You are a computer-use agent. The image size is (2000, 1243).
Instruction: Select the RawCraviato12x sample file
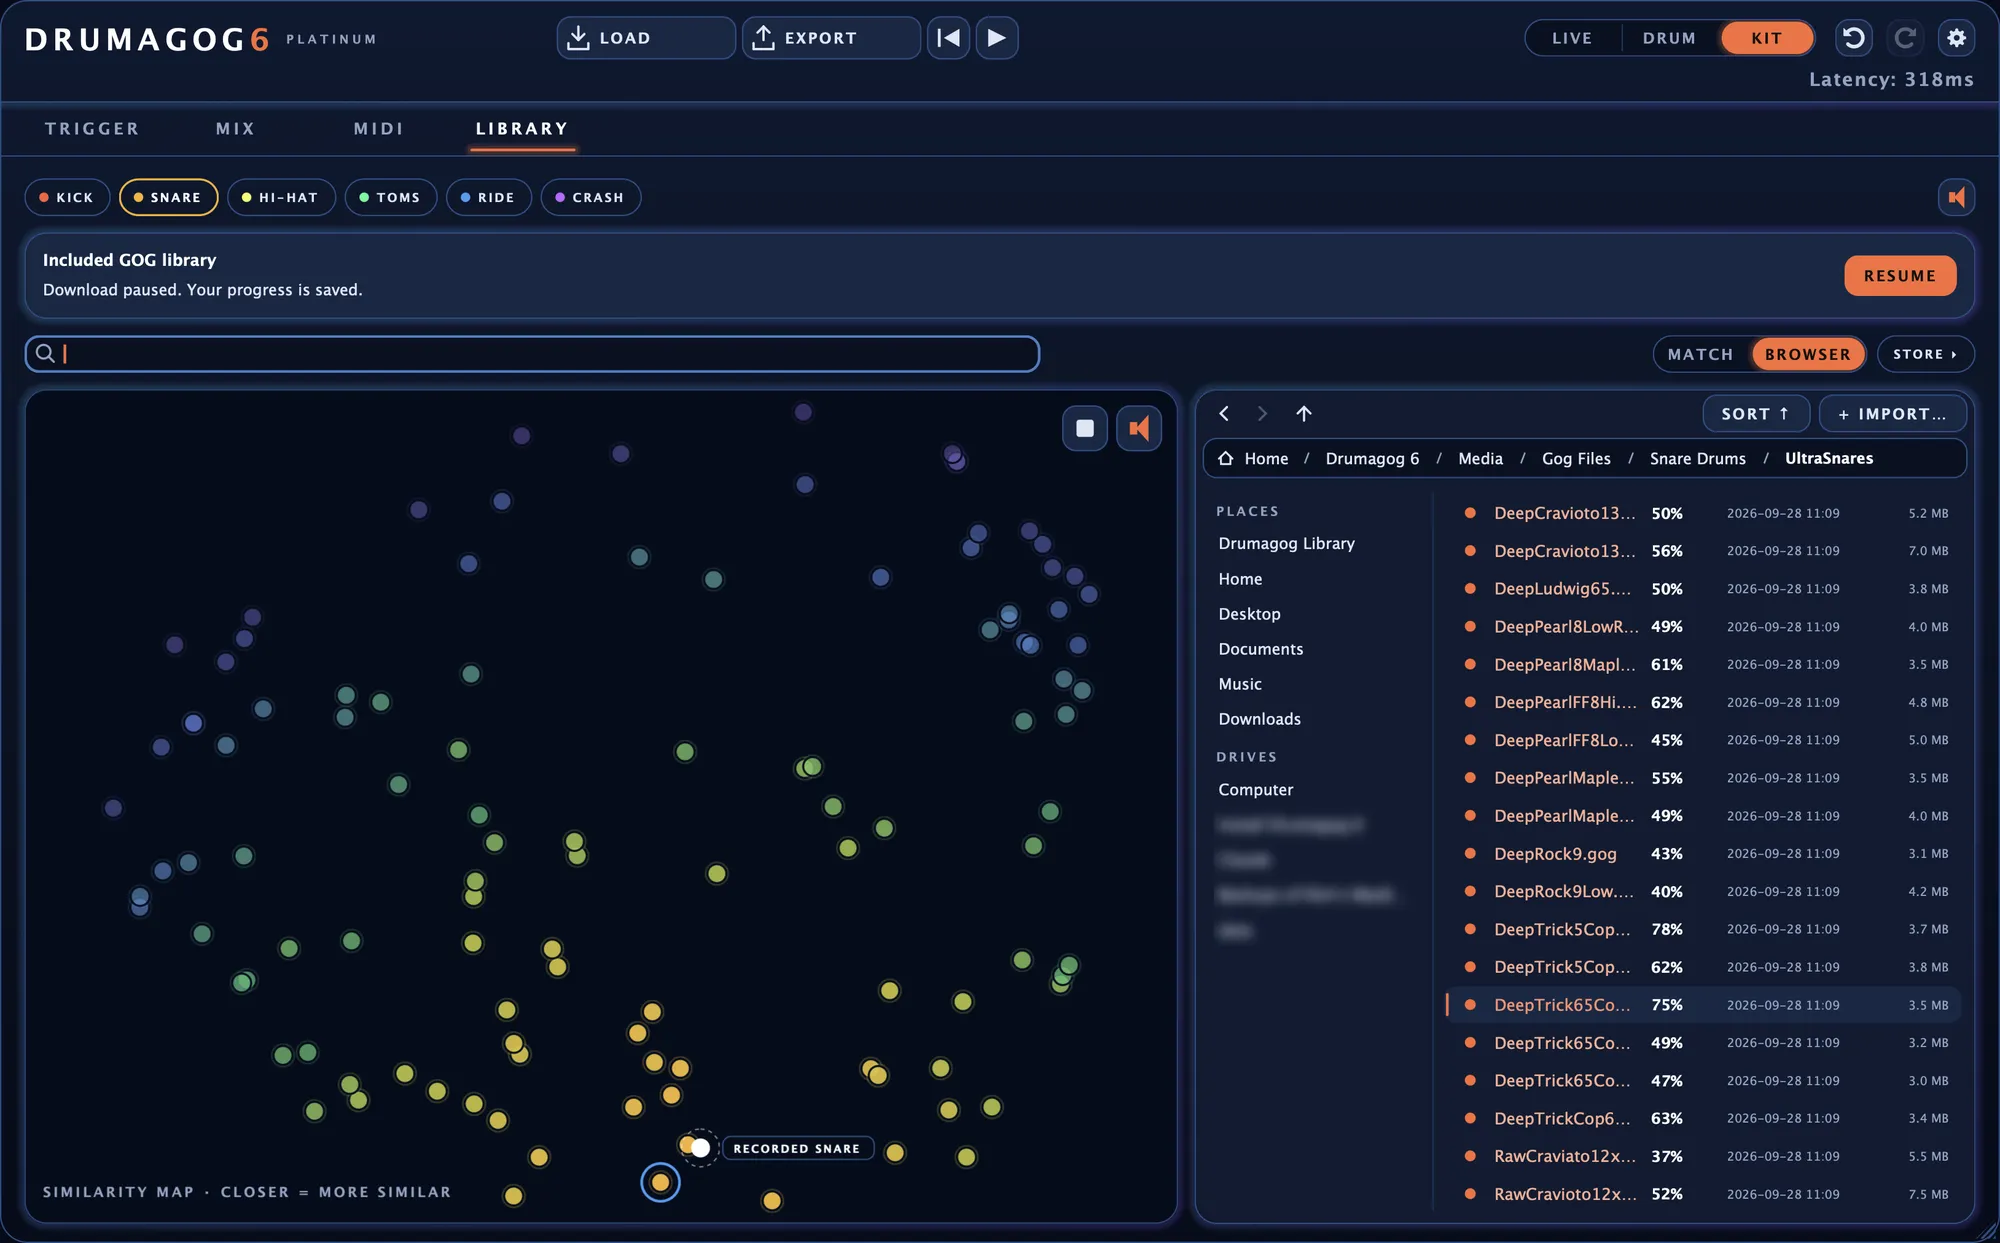point(1703,1156)
